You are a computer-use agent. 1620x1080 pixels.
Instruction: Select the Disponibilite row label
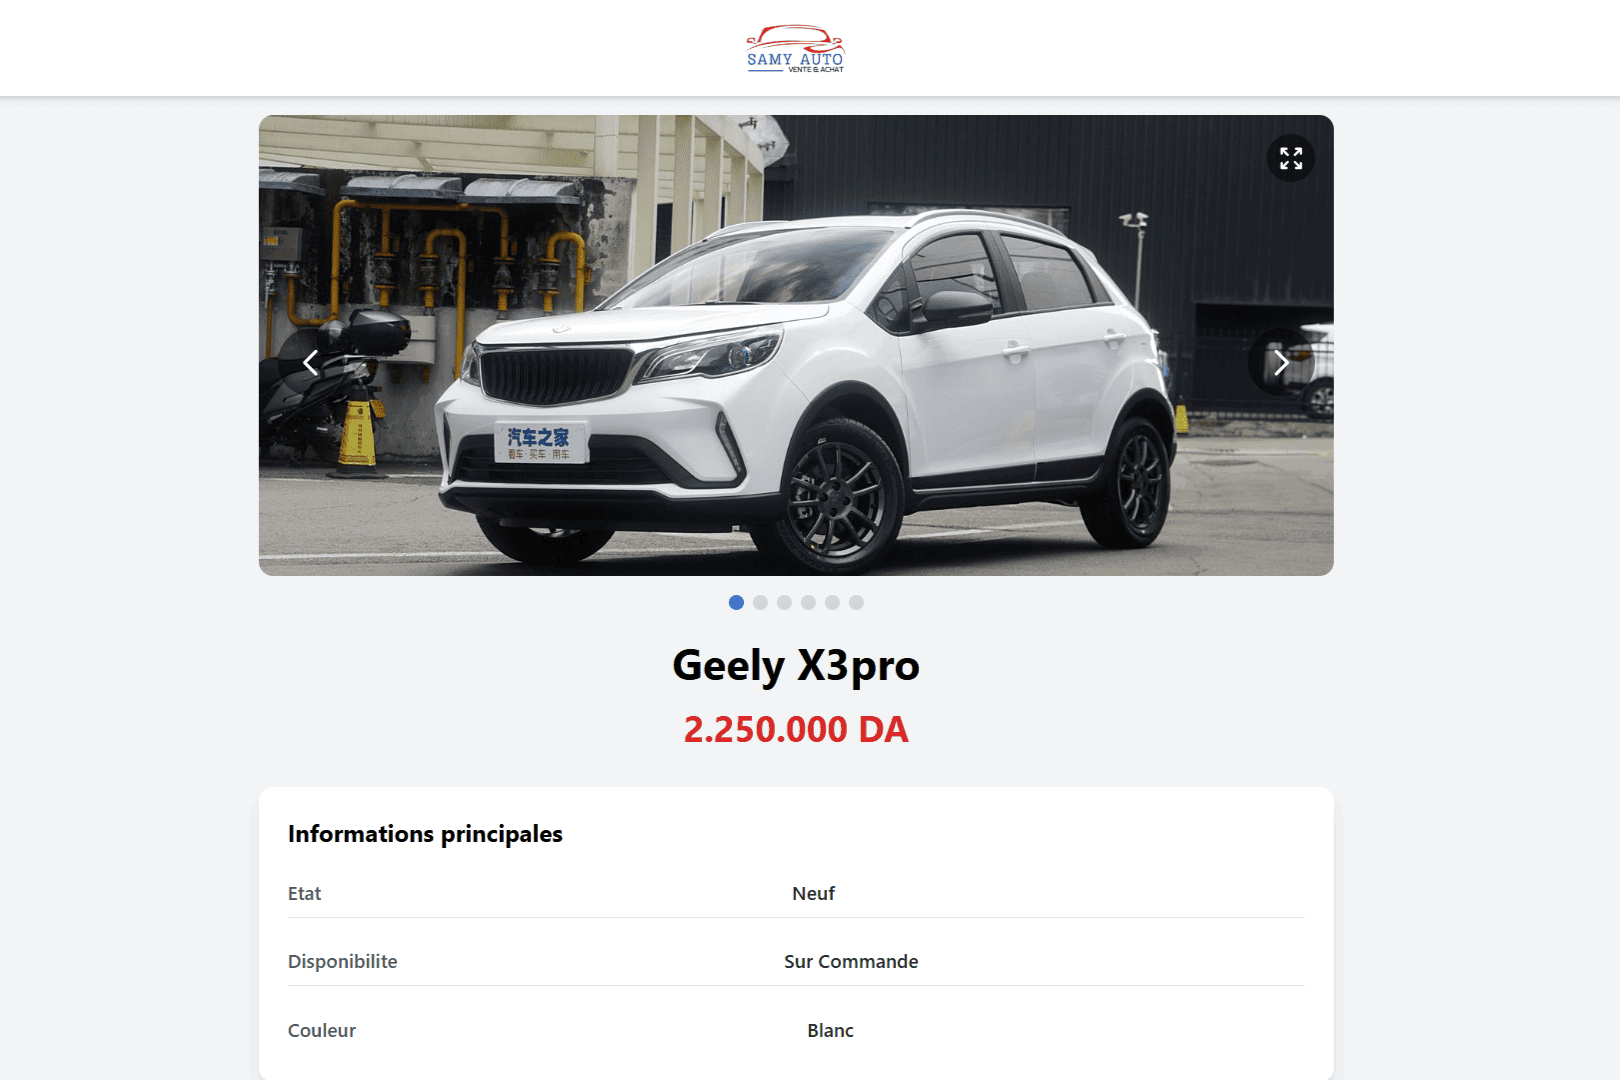pos(342,961)
